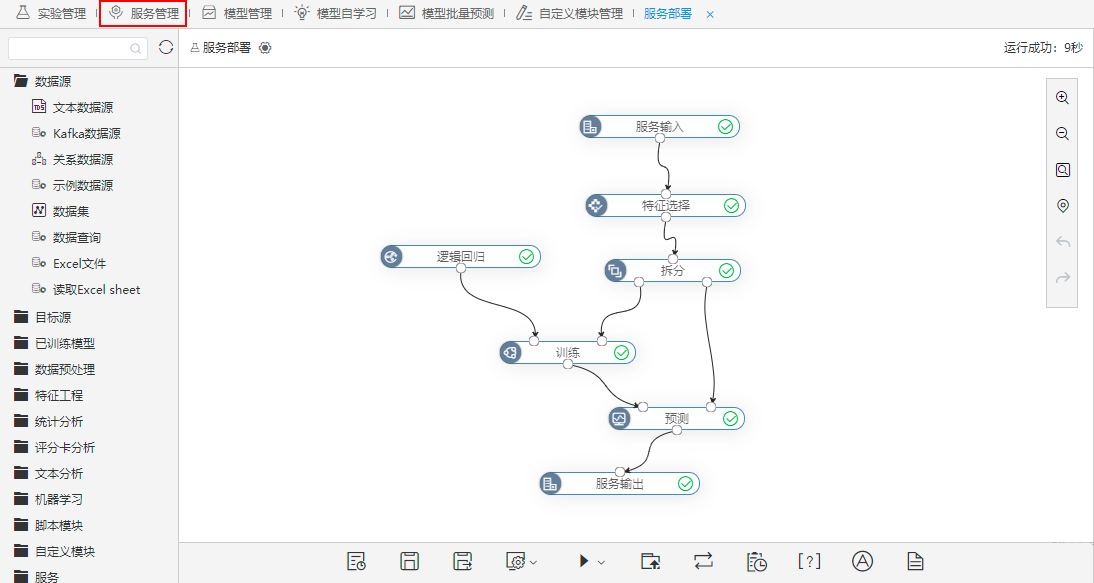This screenshot has width=1094, height=583.
Task: Click the clock schedule toolbar icon
Action: tap(756, 561)
